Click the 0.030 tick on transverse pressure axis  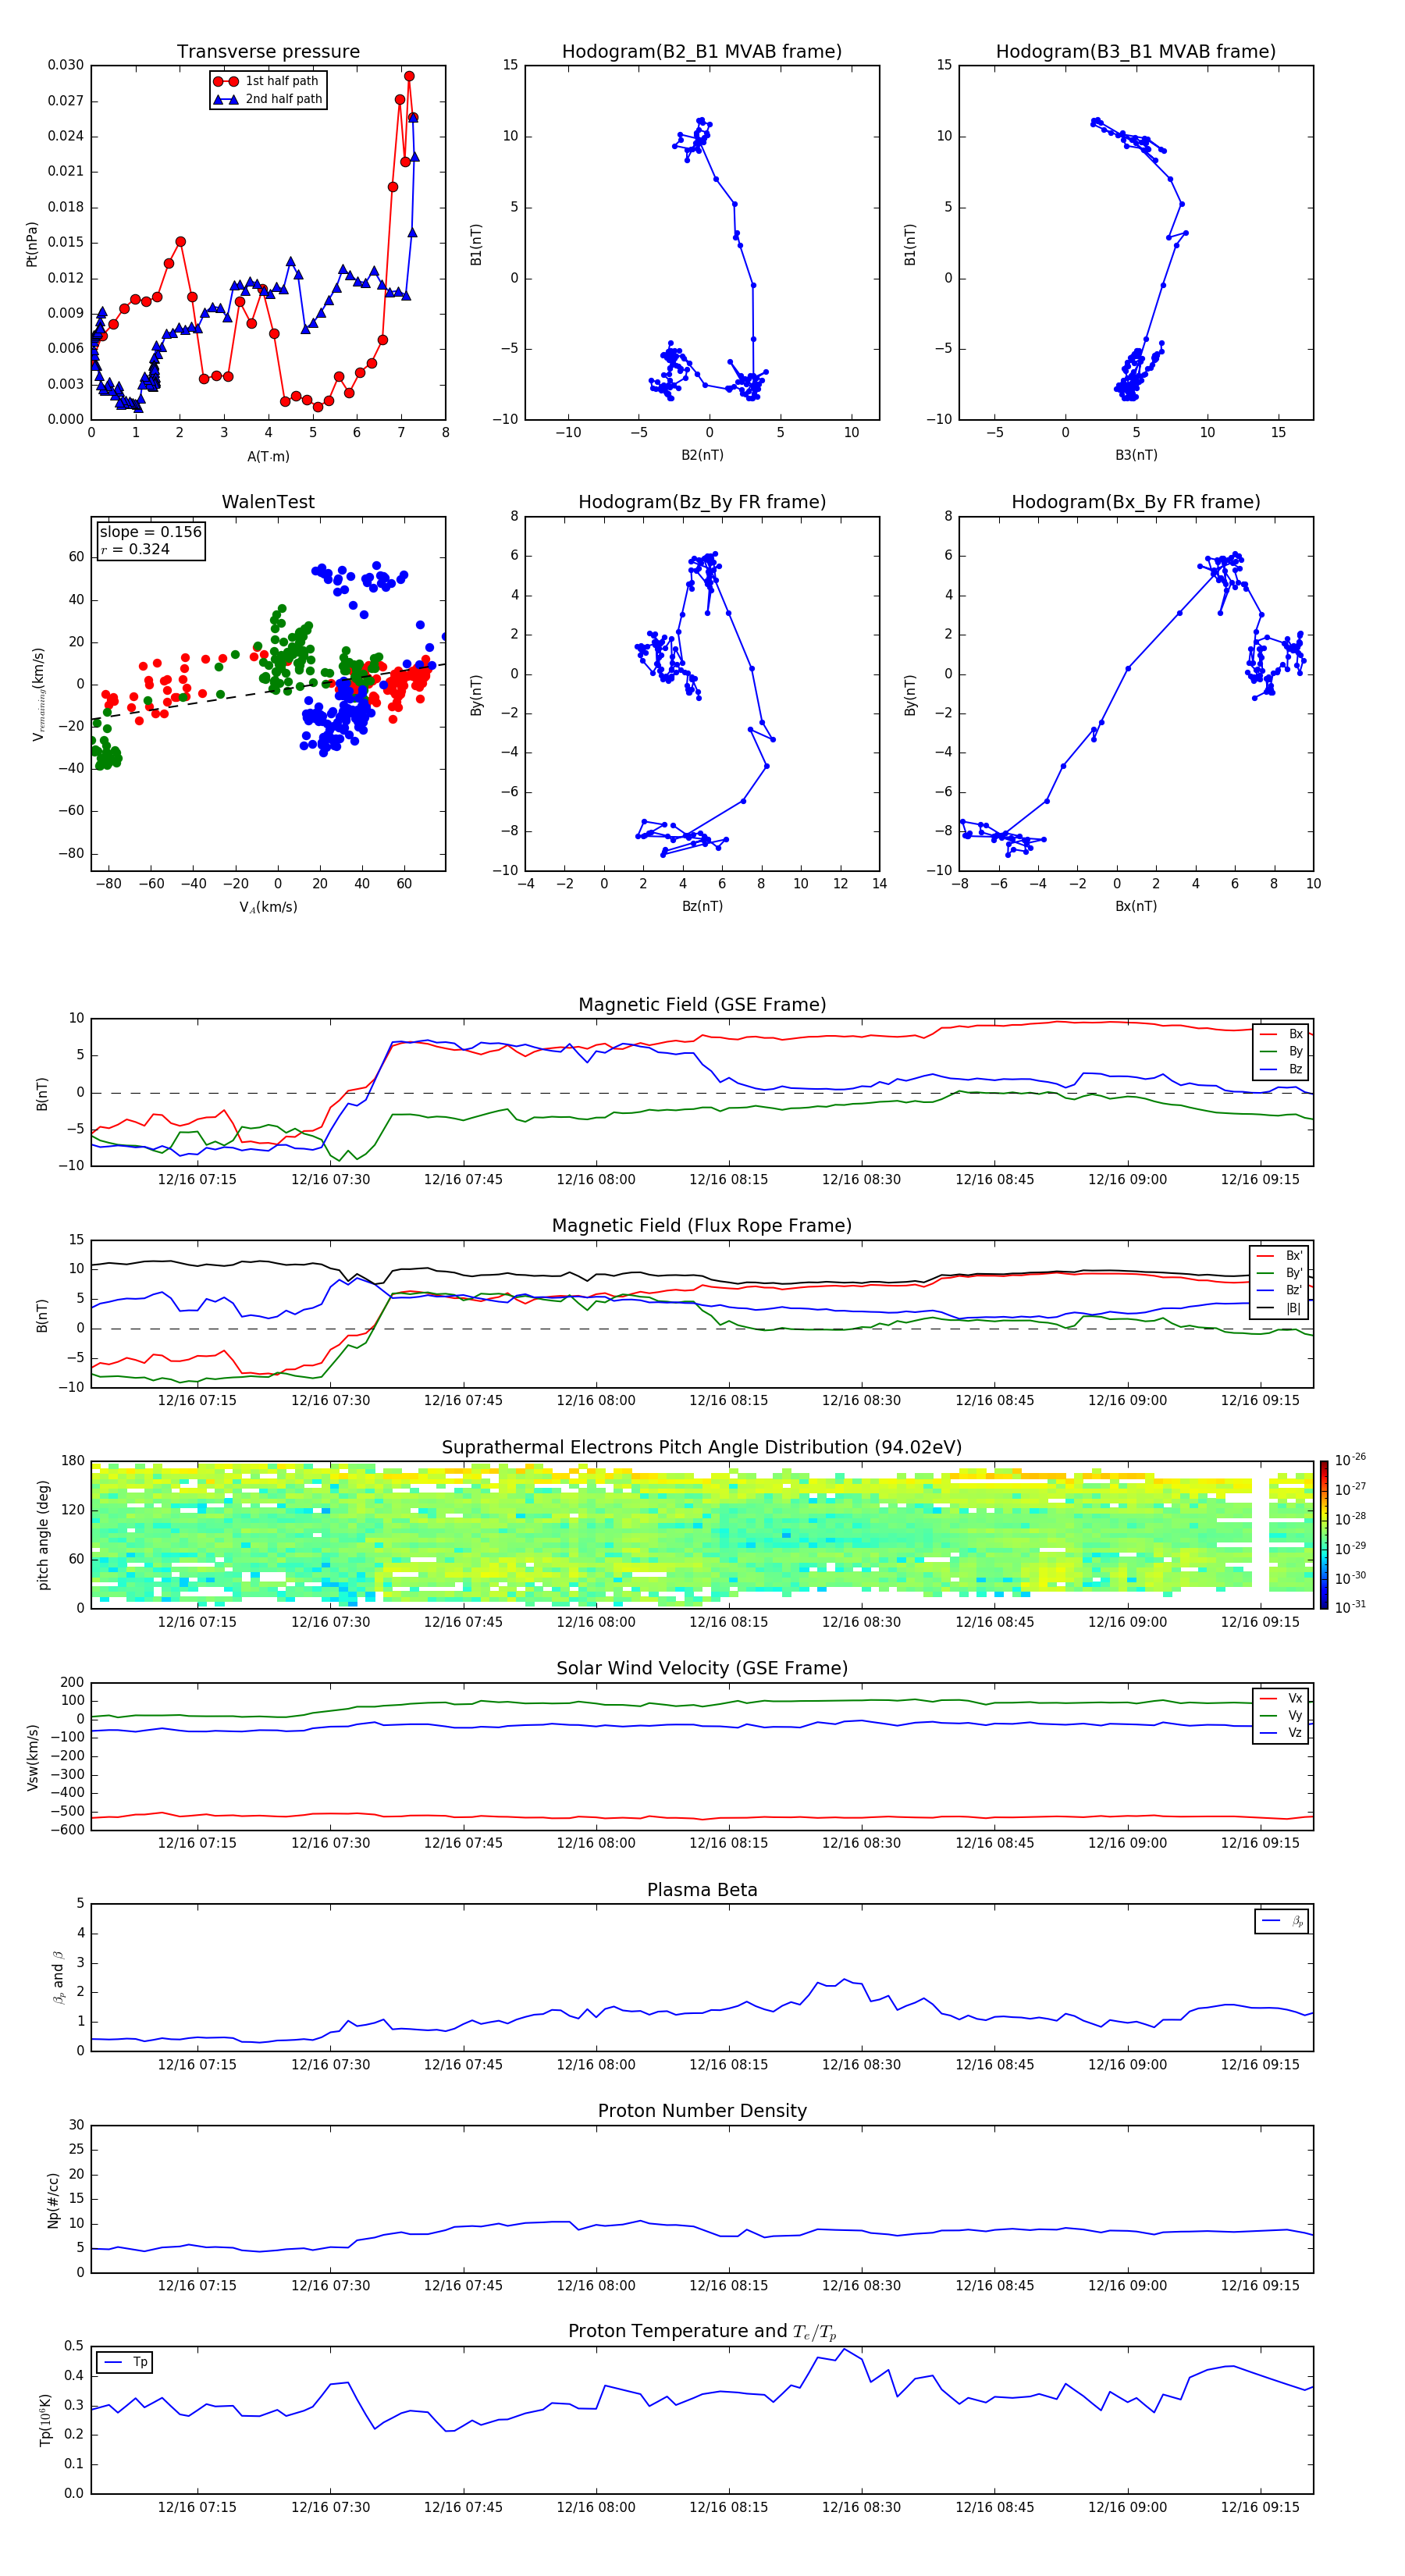(x=66, y=66)
